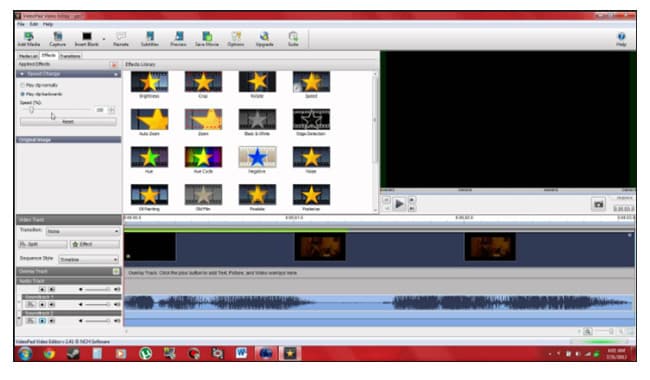The height and width of the screenshot is (380, 650).
Task: Switch to the Transitions tab
Action: [70, 56]
